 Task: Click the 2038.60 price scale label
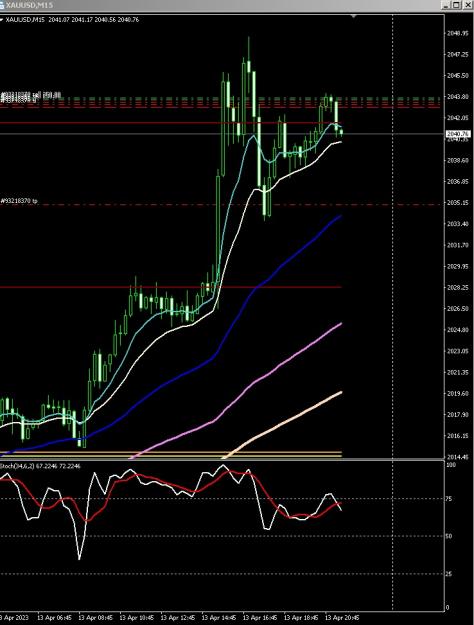click(457, 160)
